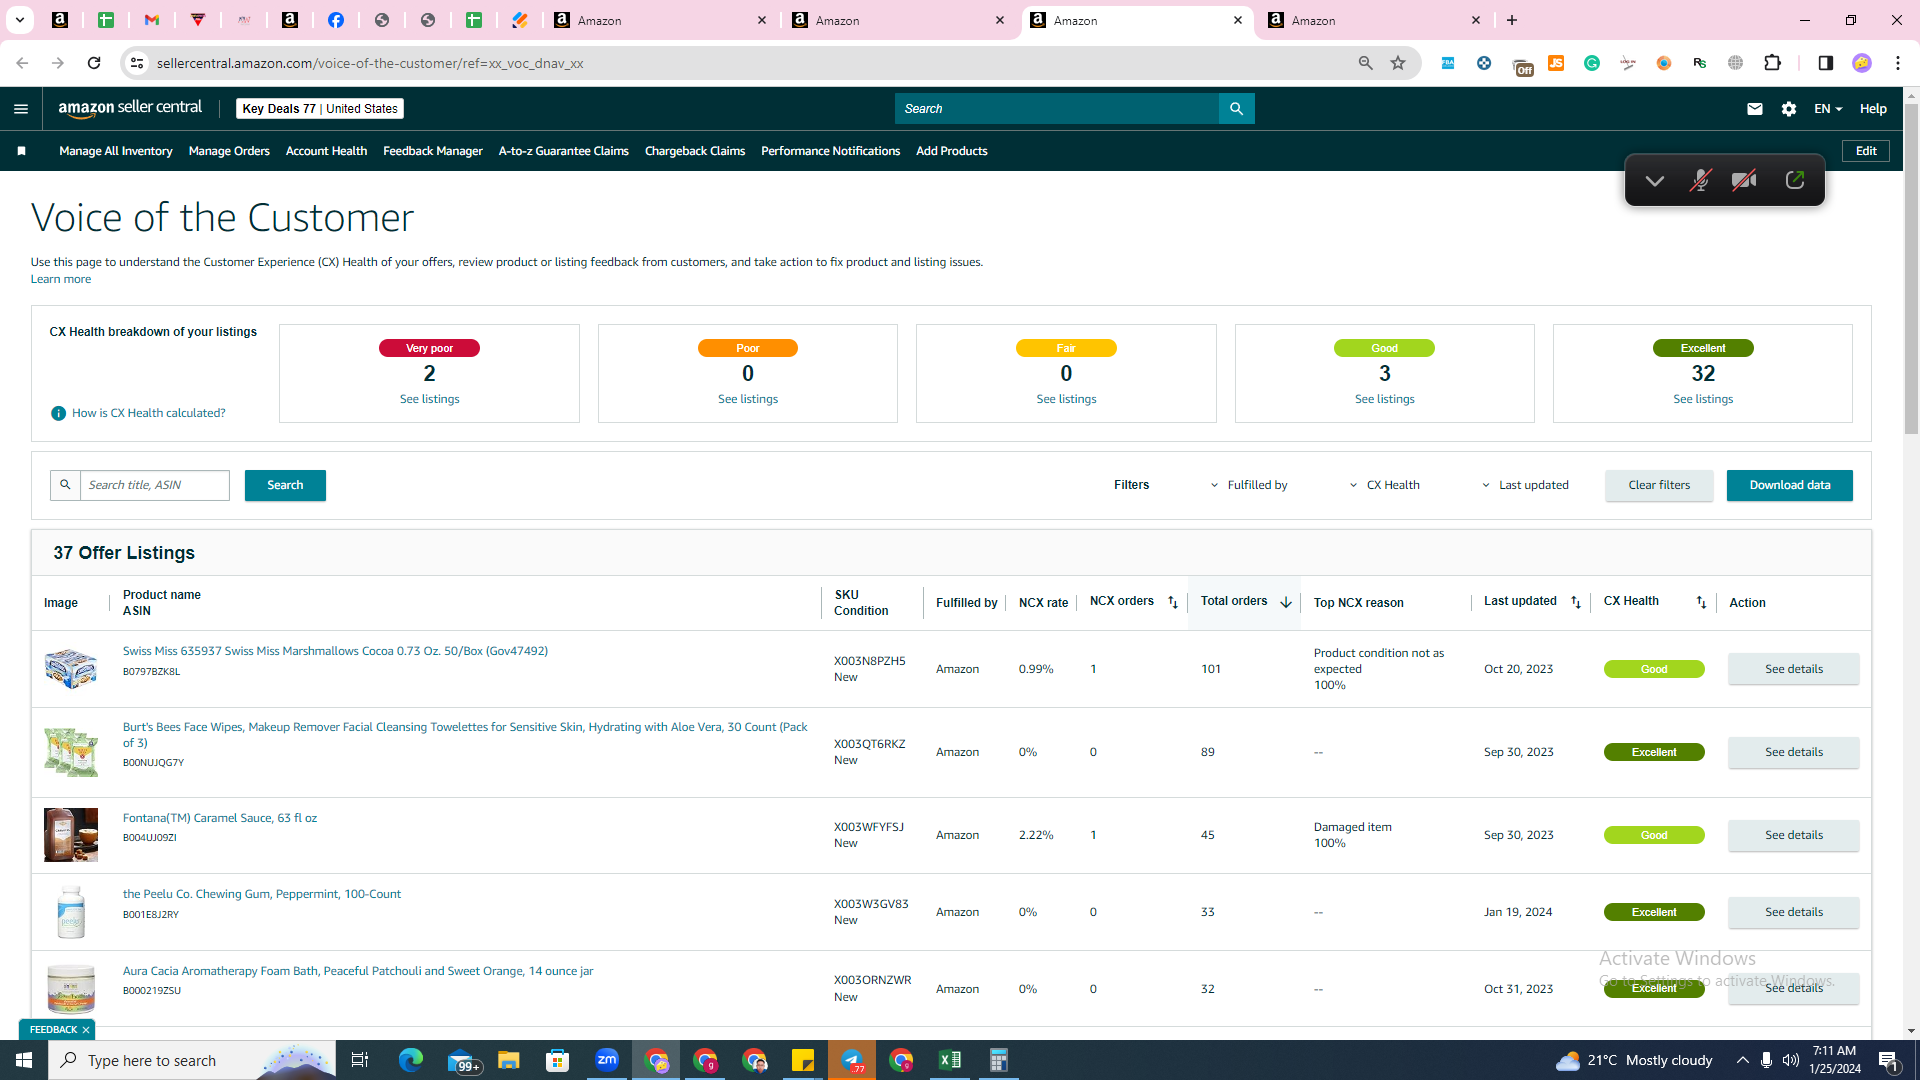
Task: Click See listings under Good
Action: (1385, 399)
